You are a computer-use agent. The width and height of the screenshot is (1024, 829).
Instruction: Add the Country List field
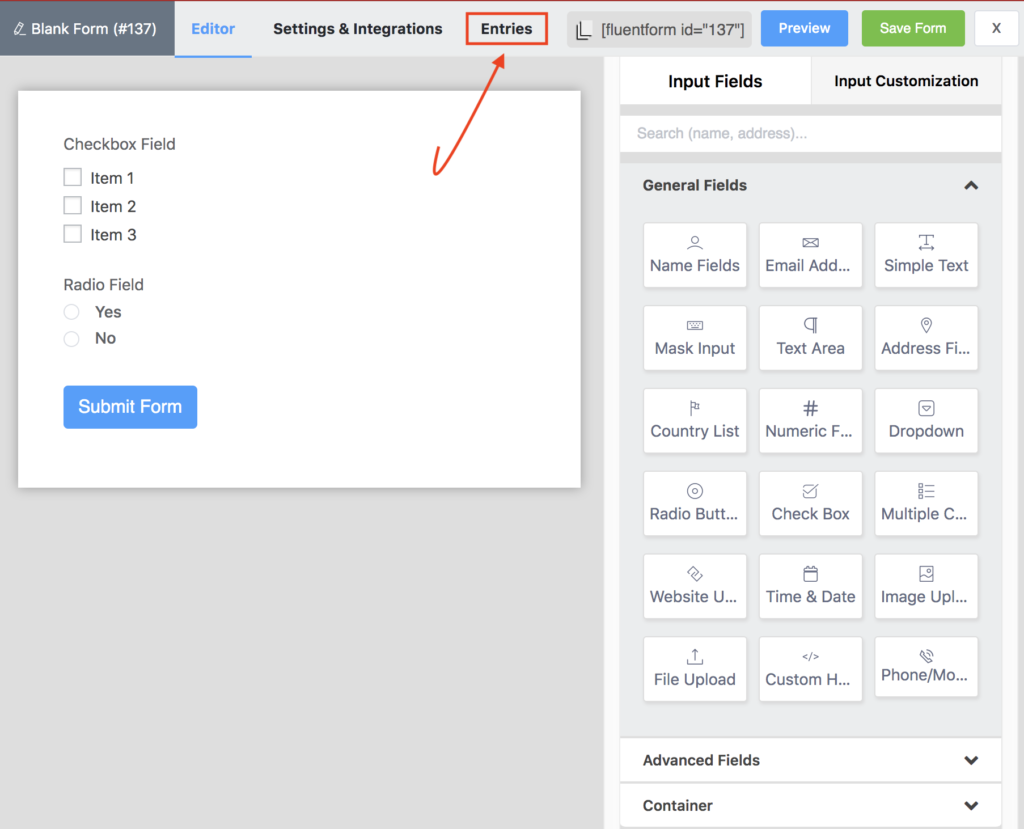click(x=694, y=420)
